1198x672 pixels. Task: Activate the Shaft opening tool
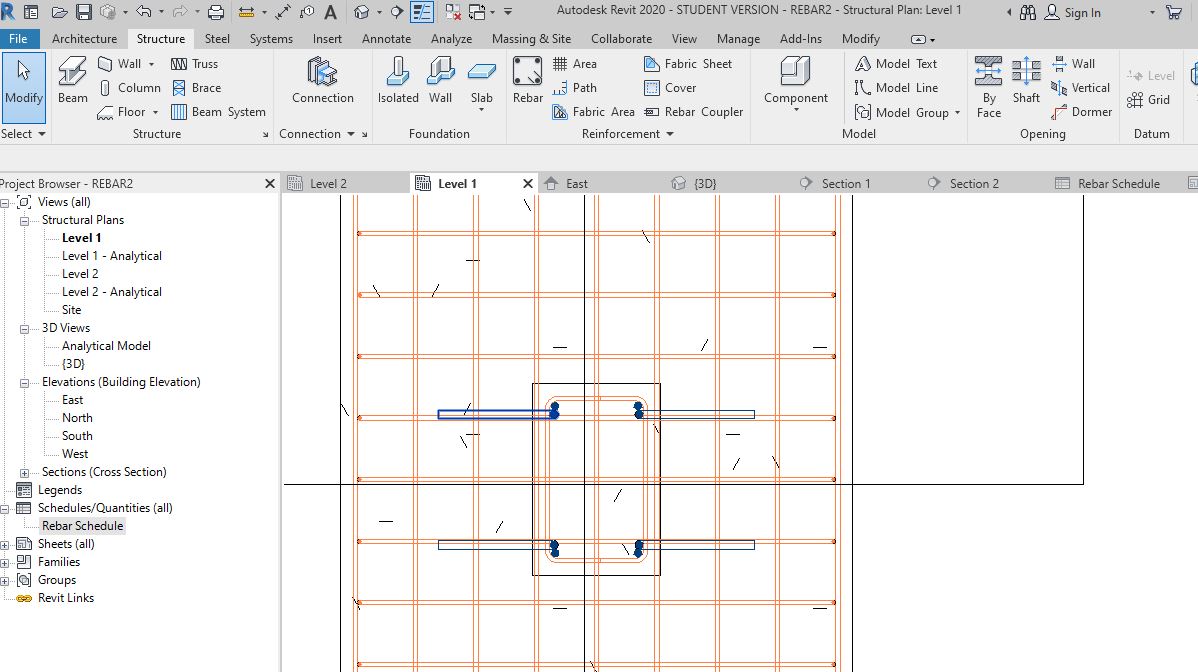(x=1026, y=80)
